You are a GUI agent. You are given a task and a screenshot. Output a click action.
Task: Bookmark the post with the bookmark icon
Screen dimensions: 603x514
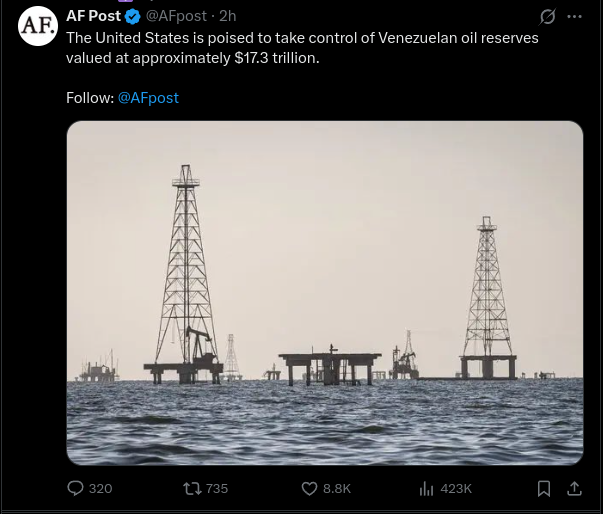pos(544,488)
